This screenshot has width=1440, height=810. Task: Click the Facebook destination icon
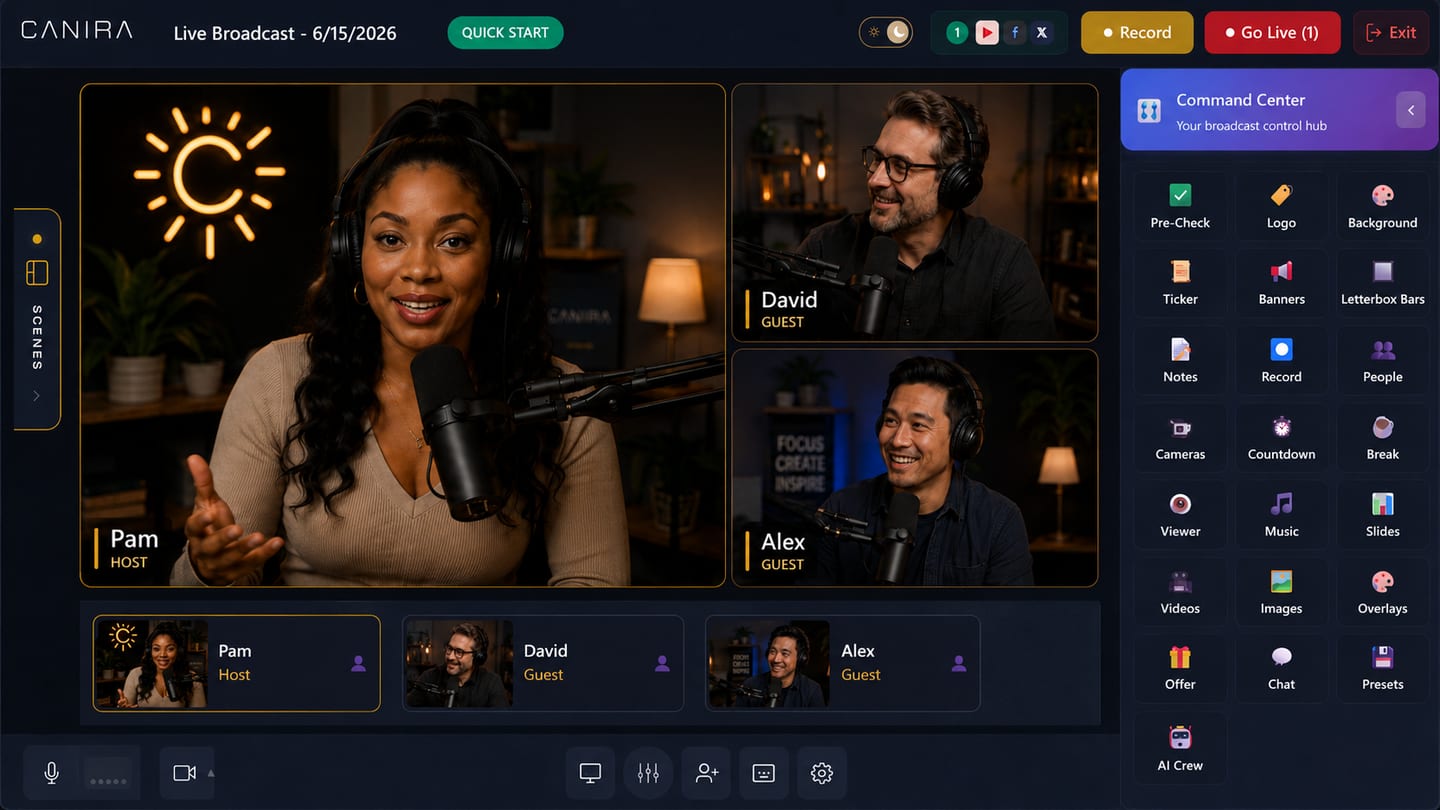point(1015,33)
